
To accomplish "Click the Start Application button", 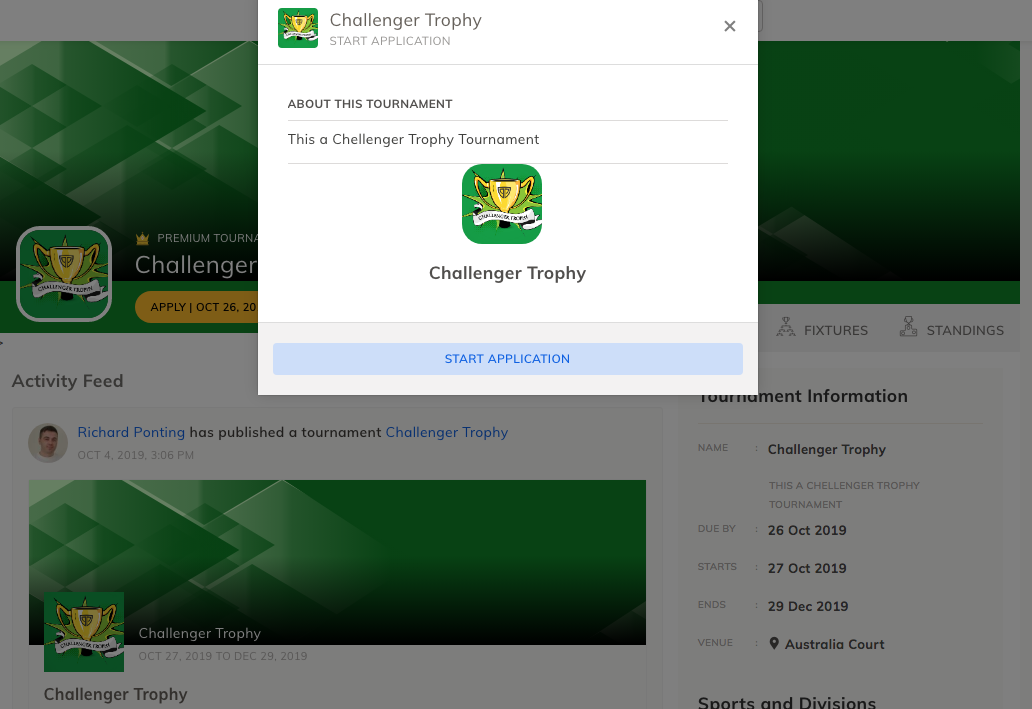I will point(507,359).
